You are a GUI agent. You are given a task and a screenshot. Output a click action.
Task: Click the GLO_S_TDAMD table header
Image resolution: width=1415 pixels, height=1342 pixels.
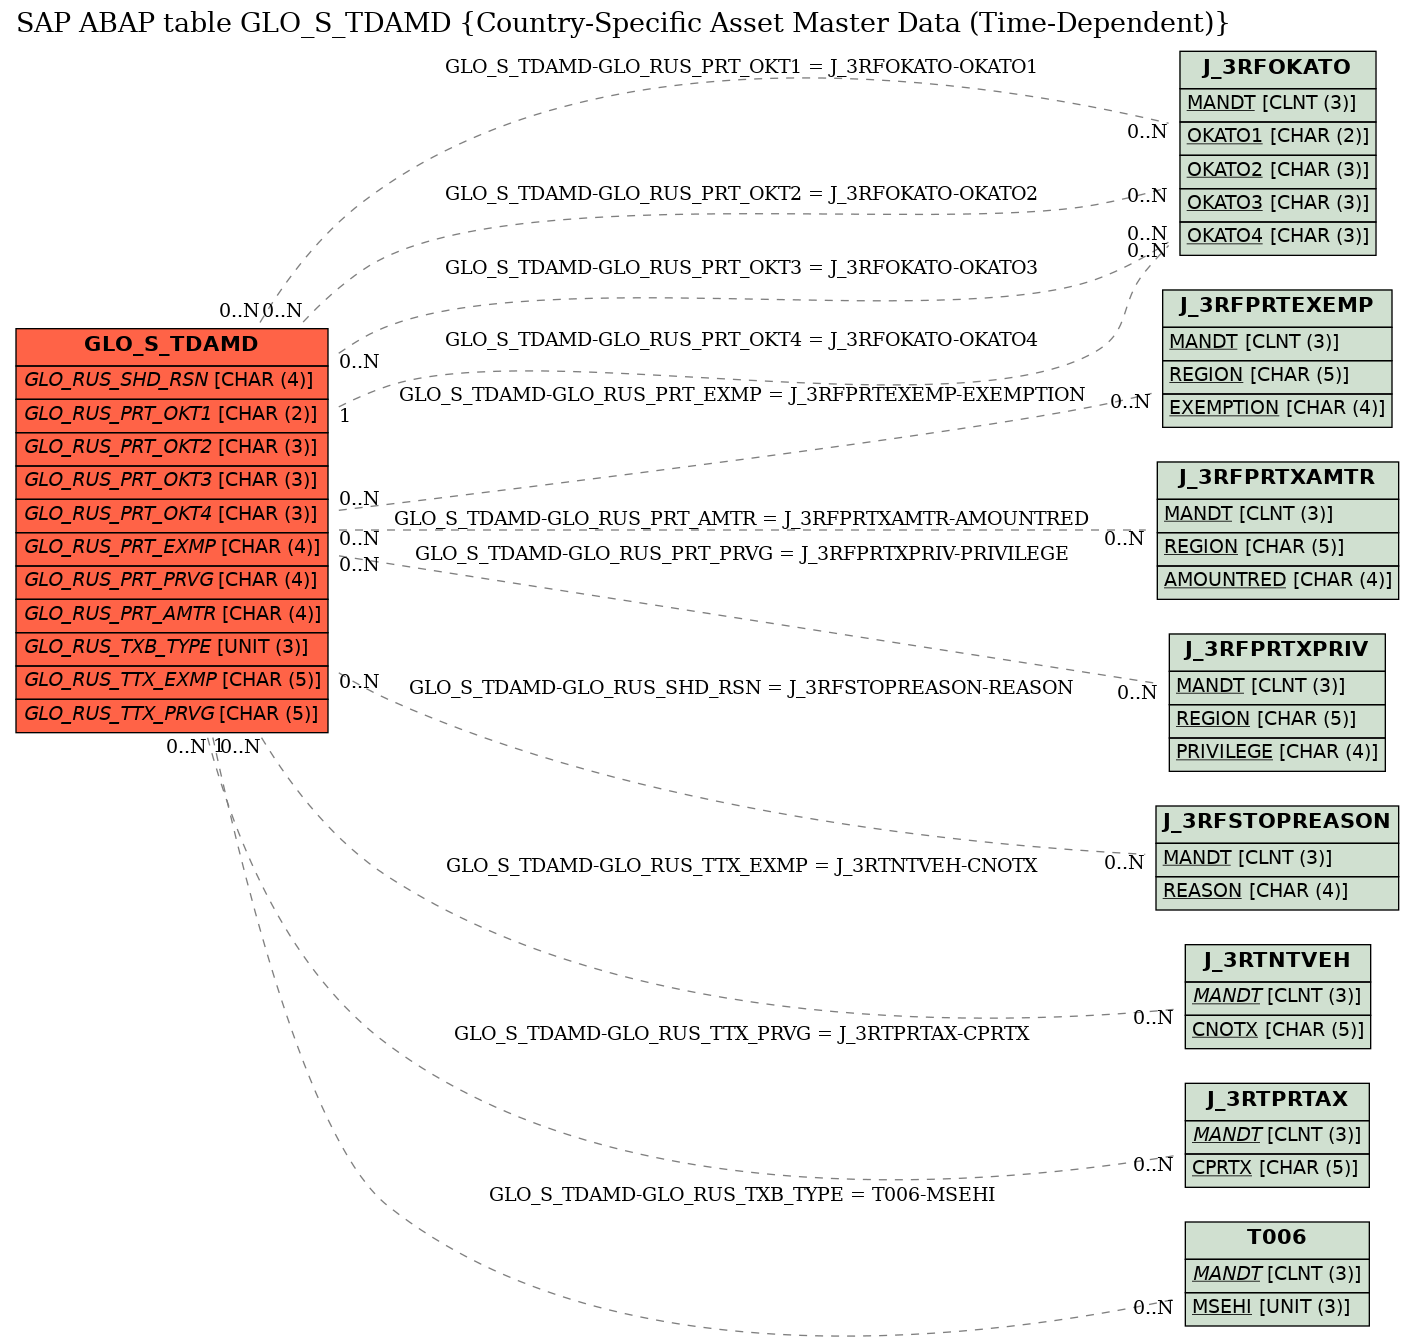pos(172,346)
